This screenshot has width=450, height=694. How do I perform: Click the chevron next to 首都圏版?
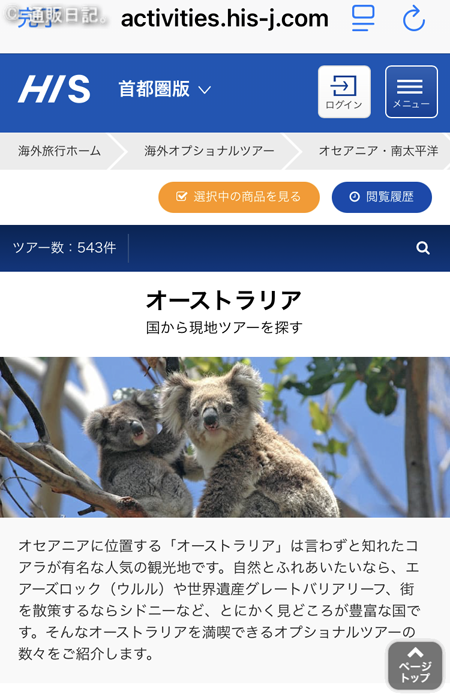[204, 90]
